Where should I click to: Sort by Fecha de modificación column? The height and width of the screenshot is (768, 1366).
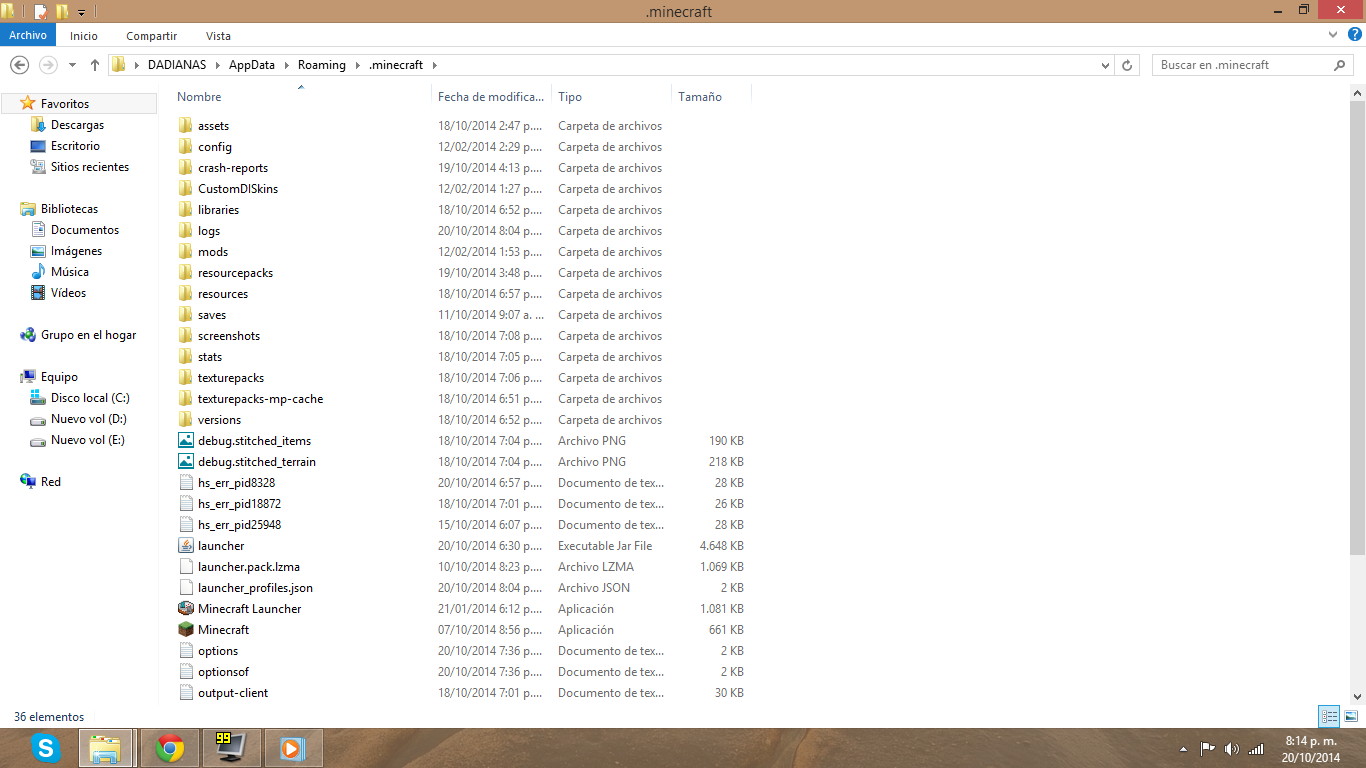[491, 97]
